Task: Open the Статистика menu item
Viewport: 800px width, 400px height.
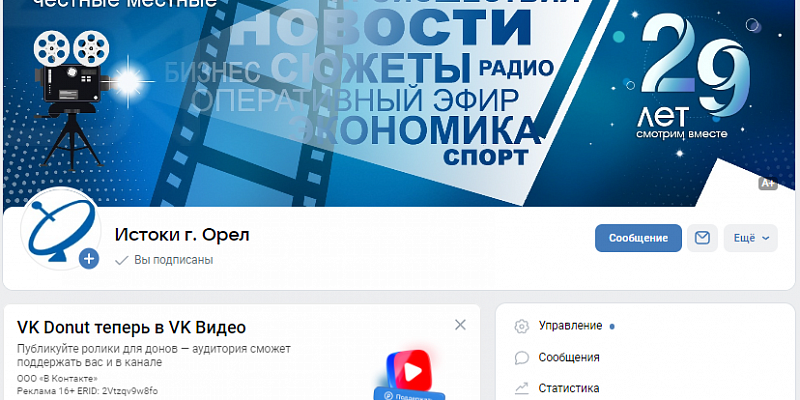Action: pyautogui.click(x=569, y=388)
